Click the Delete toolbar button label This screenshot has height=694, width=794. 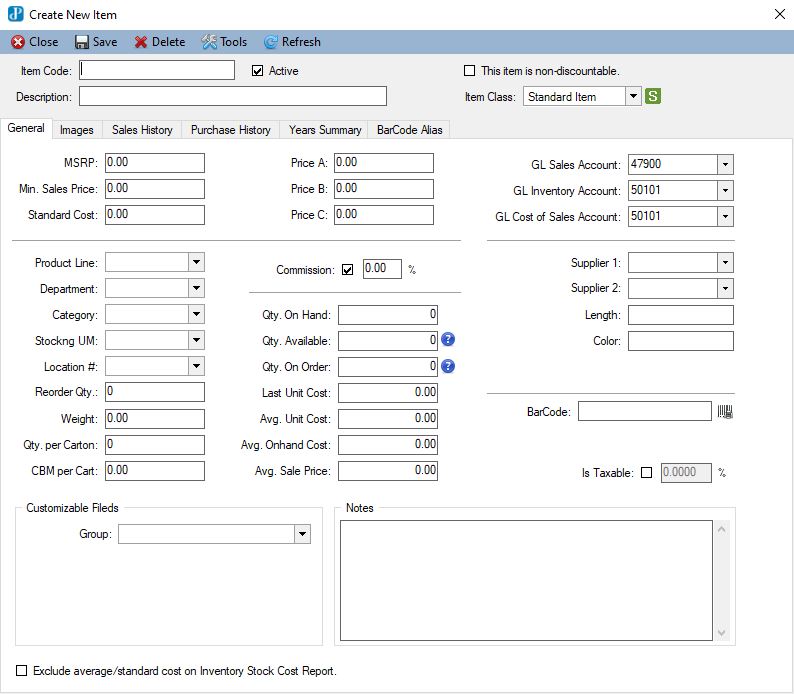click(169, 42)
